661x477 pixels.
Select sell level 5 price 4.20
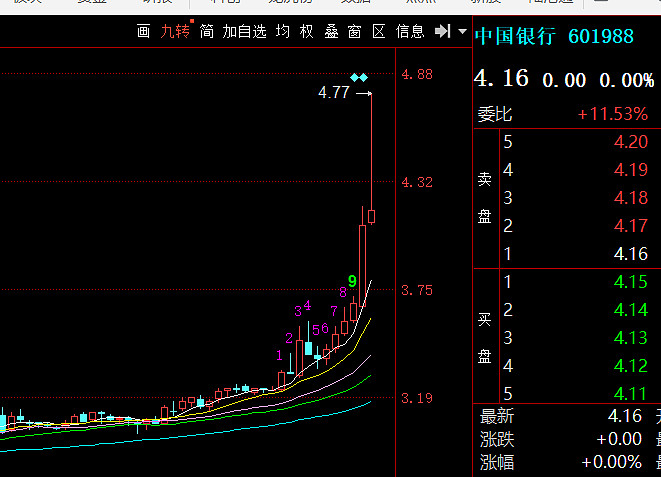631,142
